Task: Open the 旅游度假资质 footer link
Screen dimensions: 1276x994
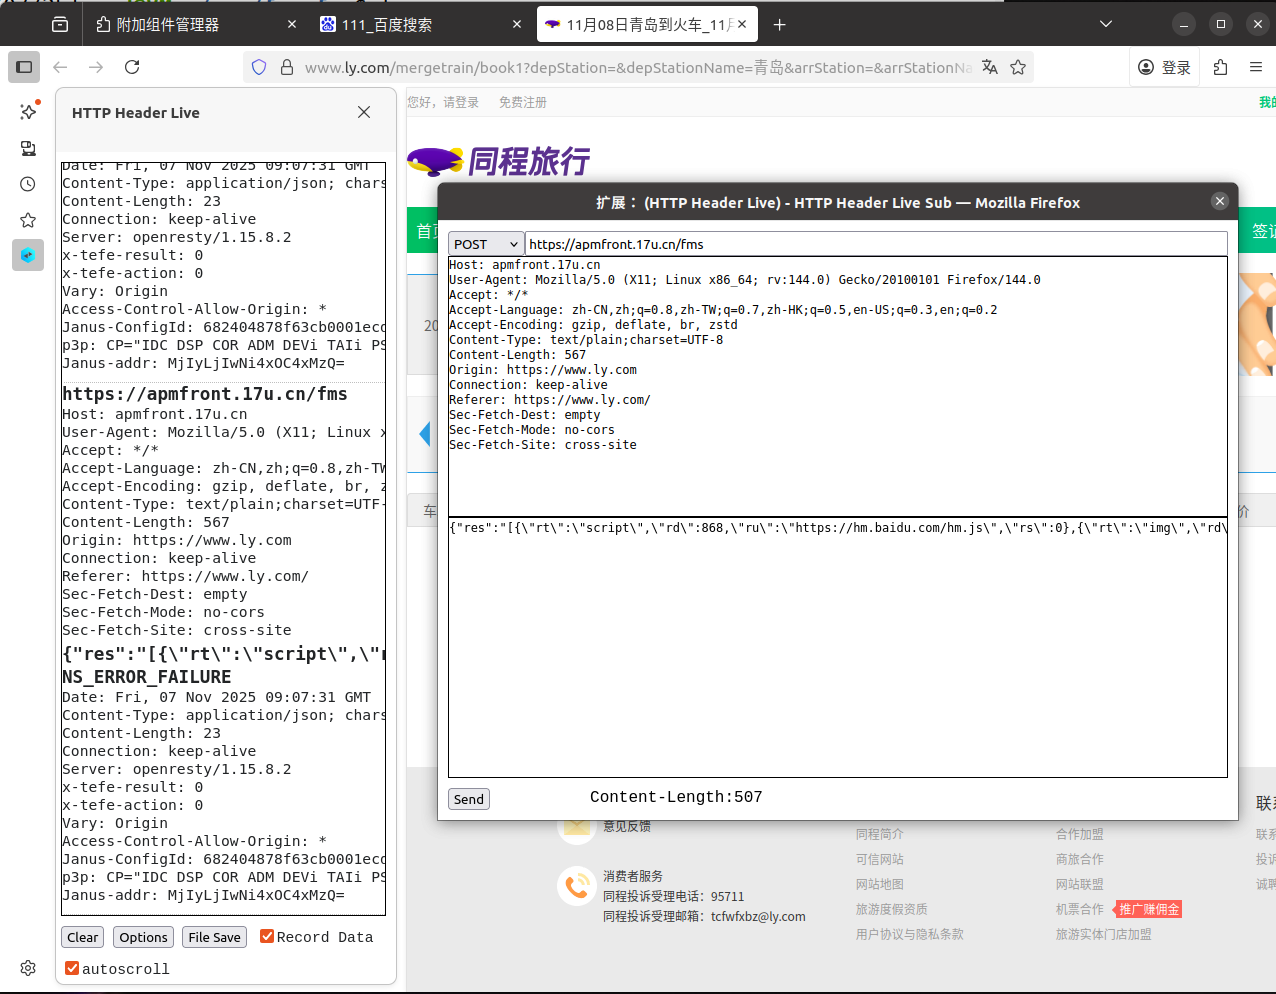Action: click(892, 909)
